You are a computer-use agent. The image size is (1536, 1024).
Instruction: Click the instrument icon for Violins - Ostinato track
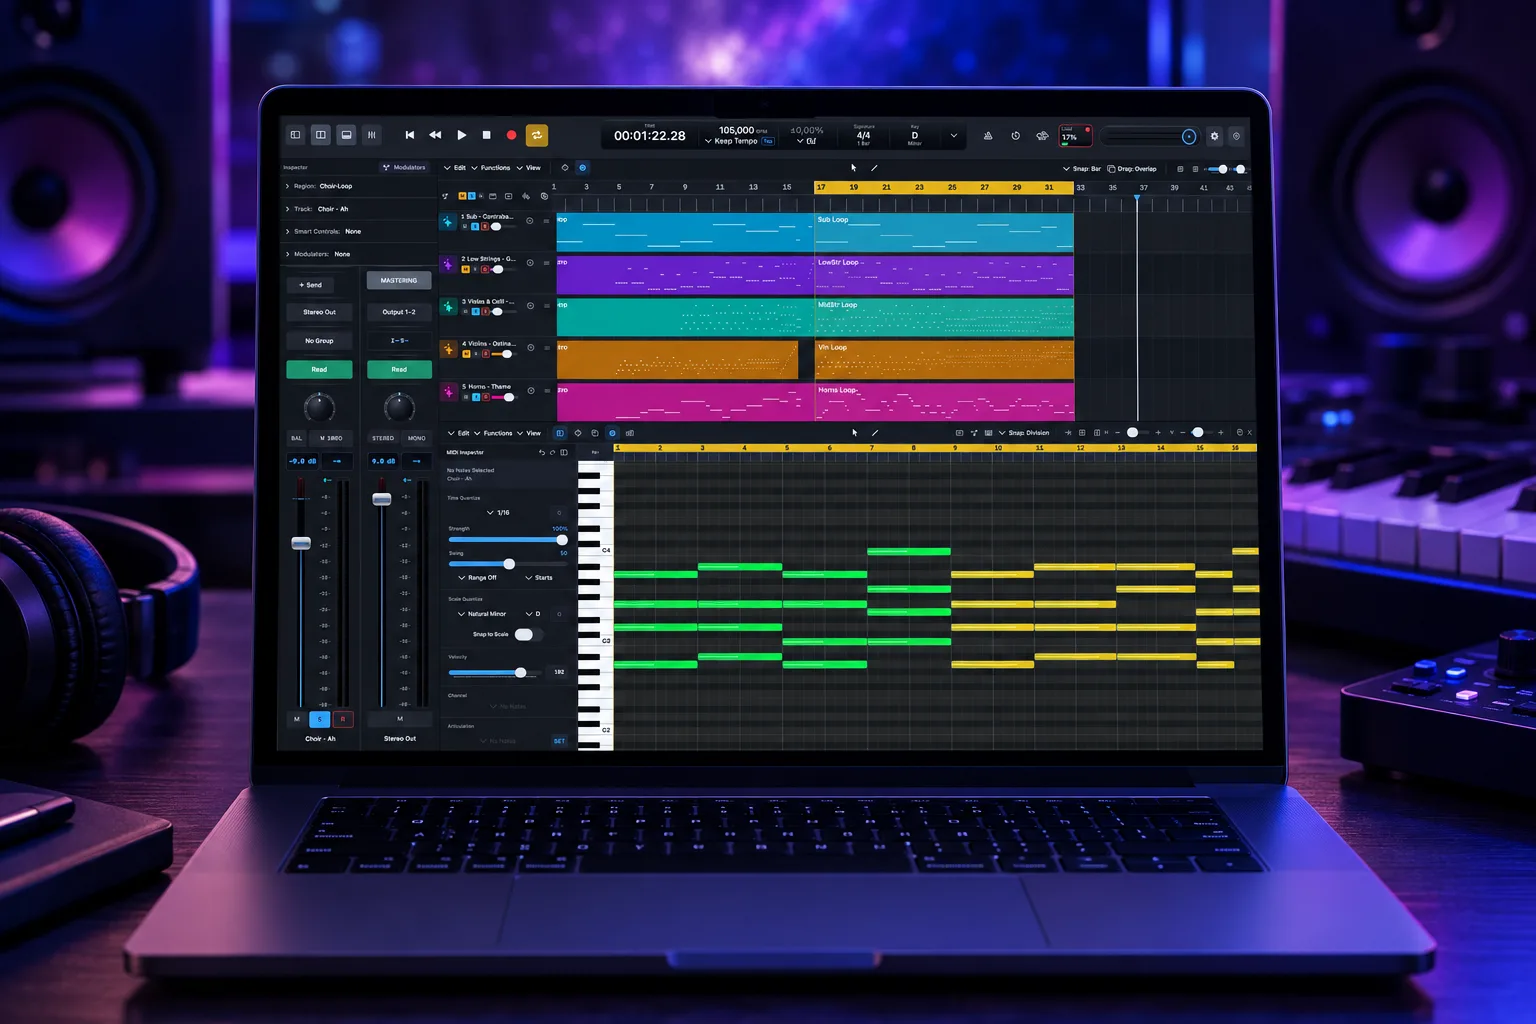(x=448, y=349)
